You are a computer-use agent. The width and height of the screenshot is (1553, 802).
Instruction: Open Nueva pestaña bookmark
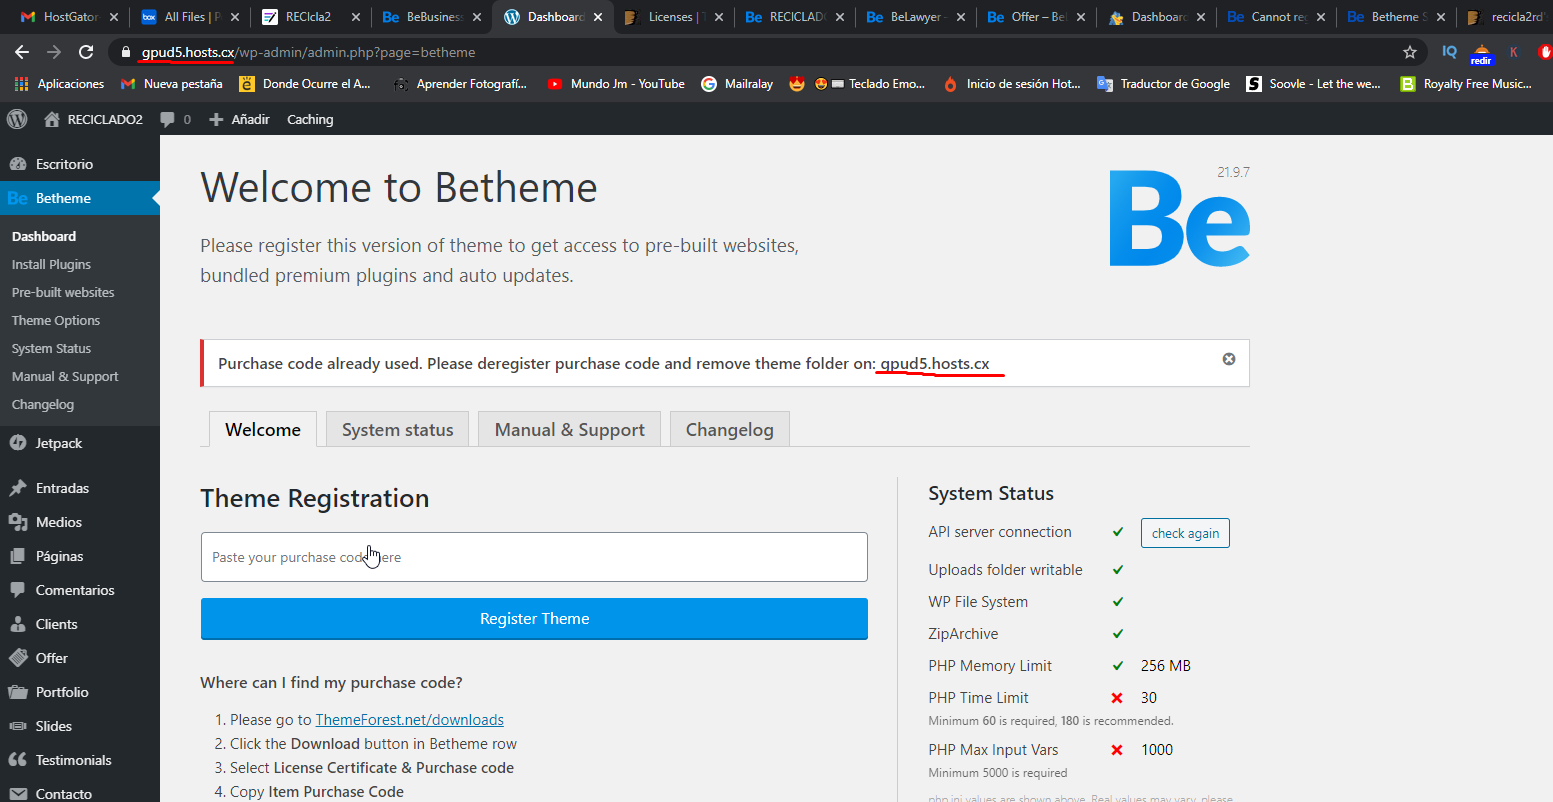point(171,84)
